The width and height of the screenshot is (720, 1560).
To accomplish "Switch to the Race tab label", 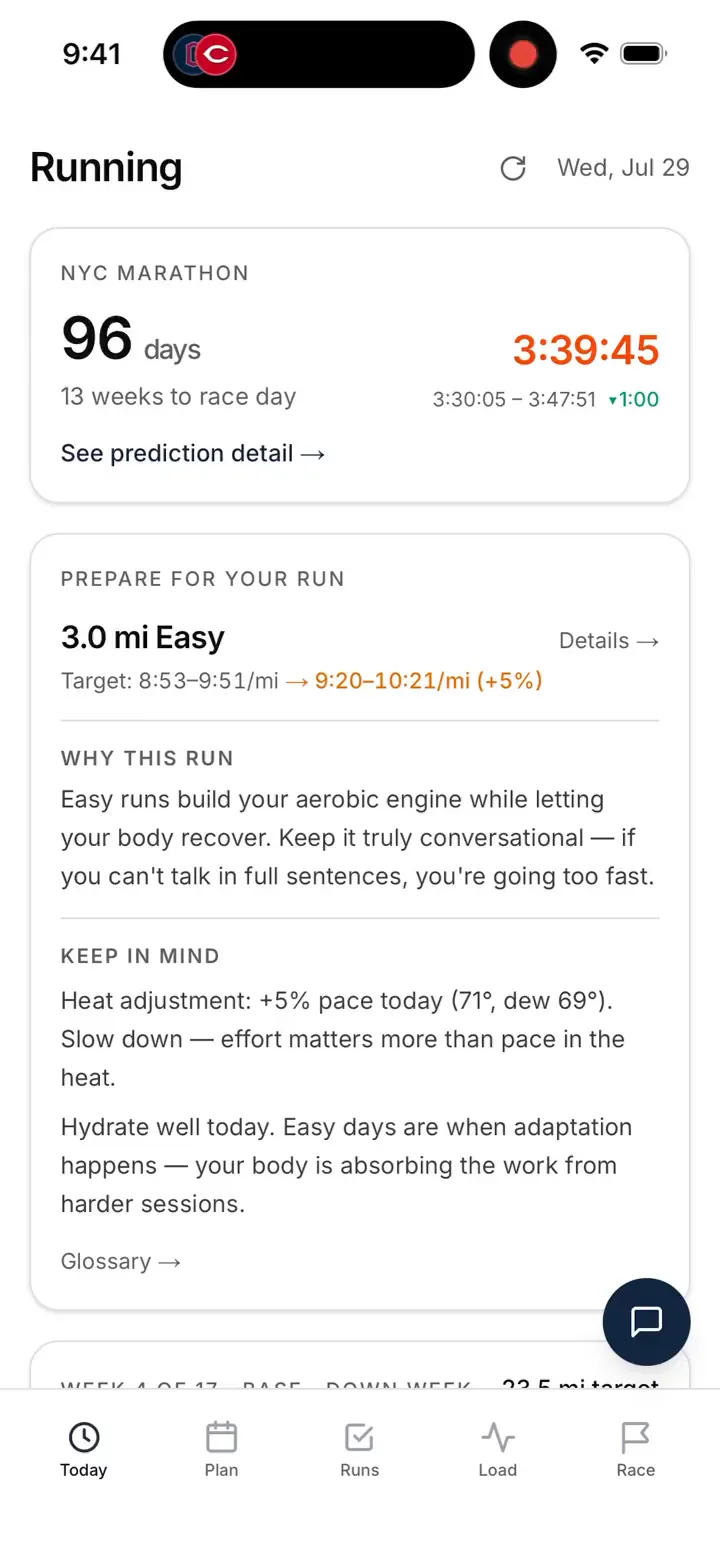I will point(635,1470).
